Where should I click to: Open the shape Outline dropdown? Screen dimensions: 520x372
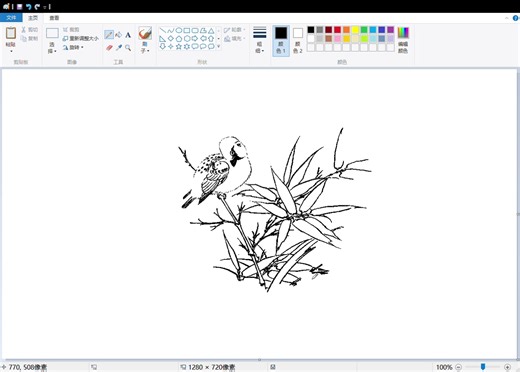[x=234, y=30]
